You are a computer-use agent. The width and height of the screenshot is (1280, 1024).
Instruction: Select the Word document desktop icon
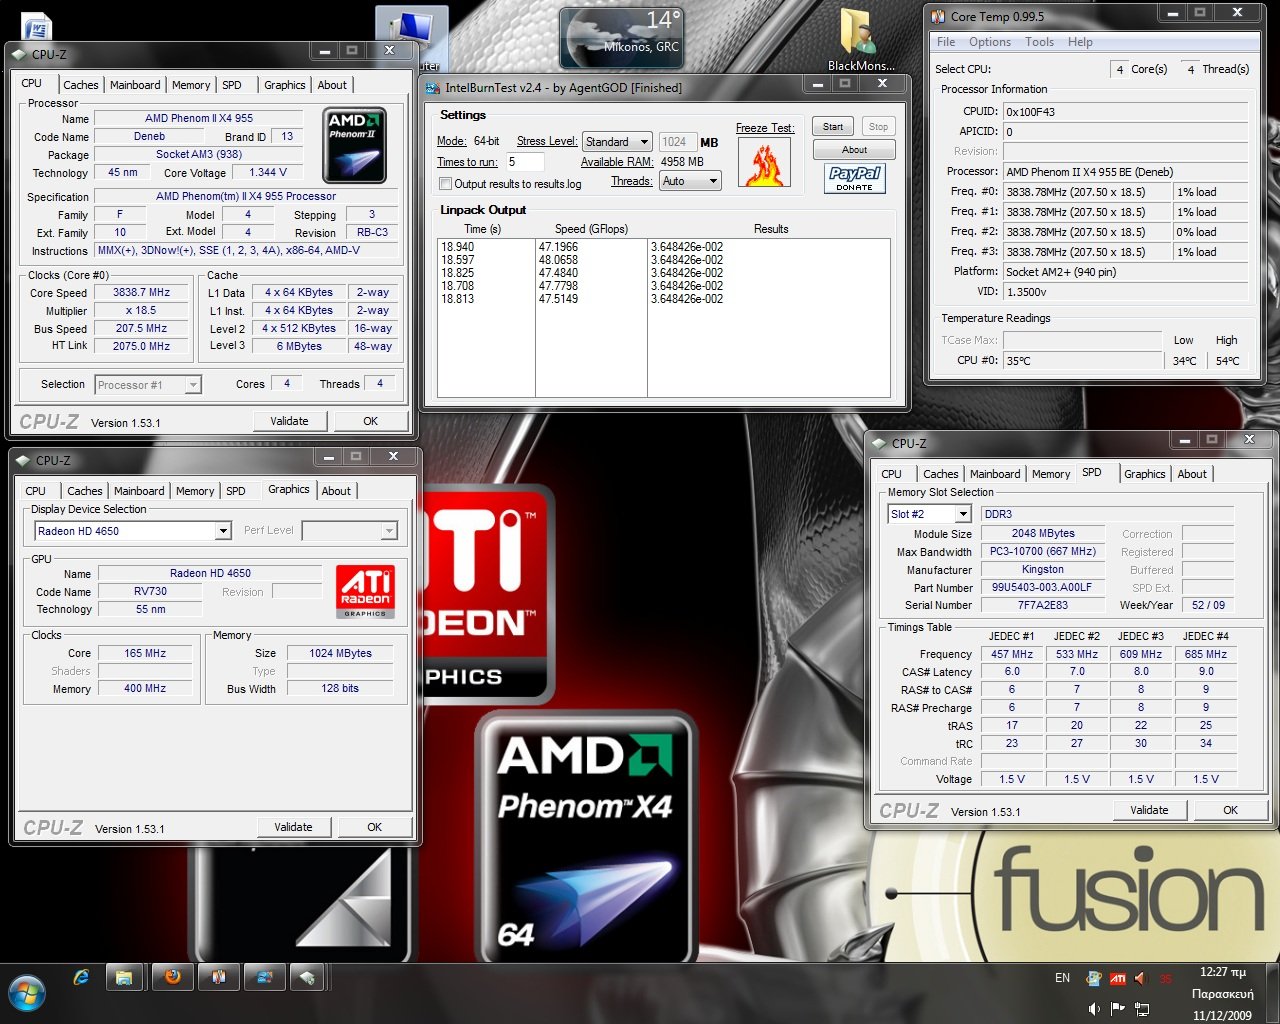coord(36,25)
